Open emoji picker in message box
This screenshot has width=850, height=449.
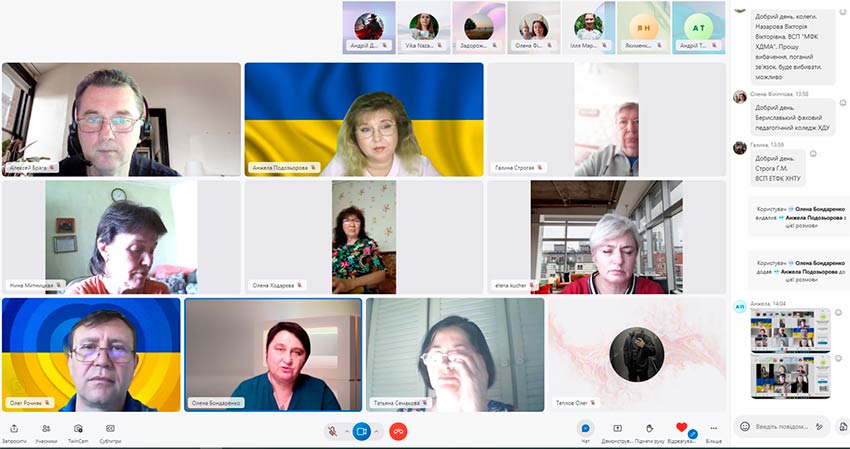click(745, 426)
